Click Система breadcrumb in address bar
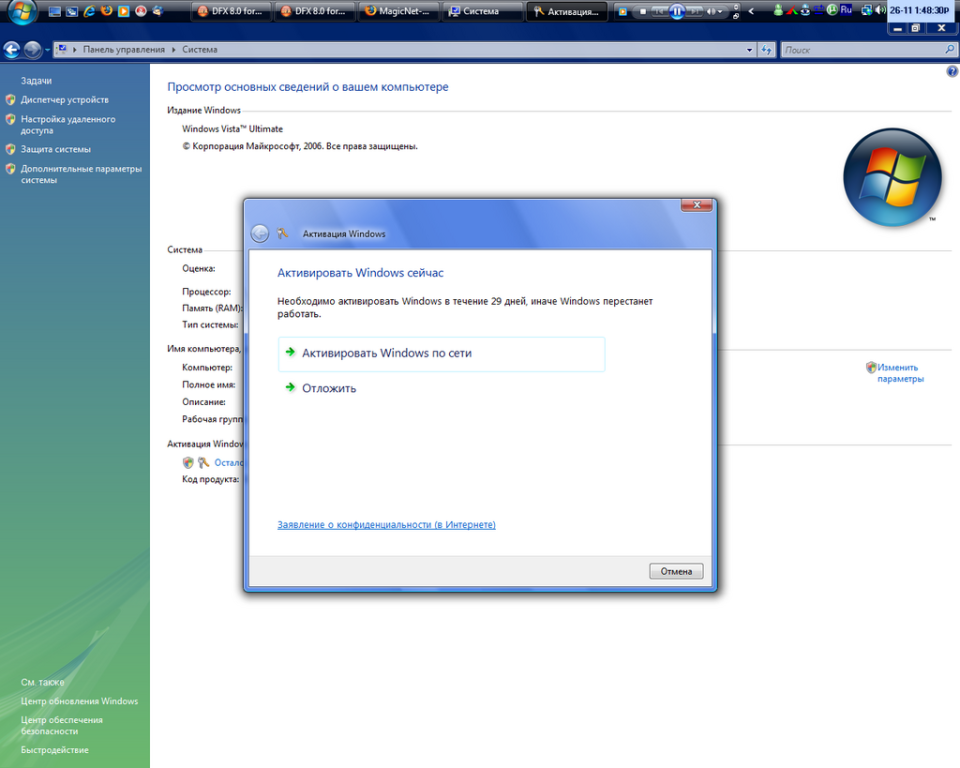This screenshot has width=960, height=768. 200,50
